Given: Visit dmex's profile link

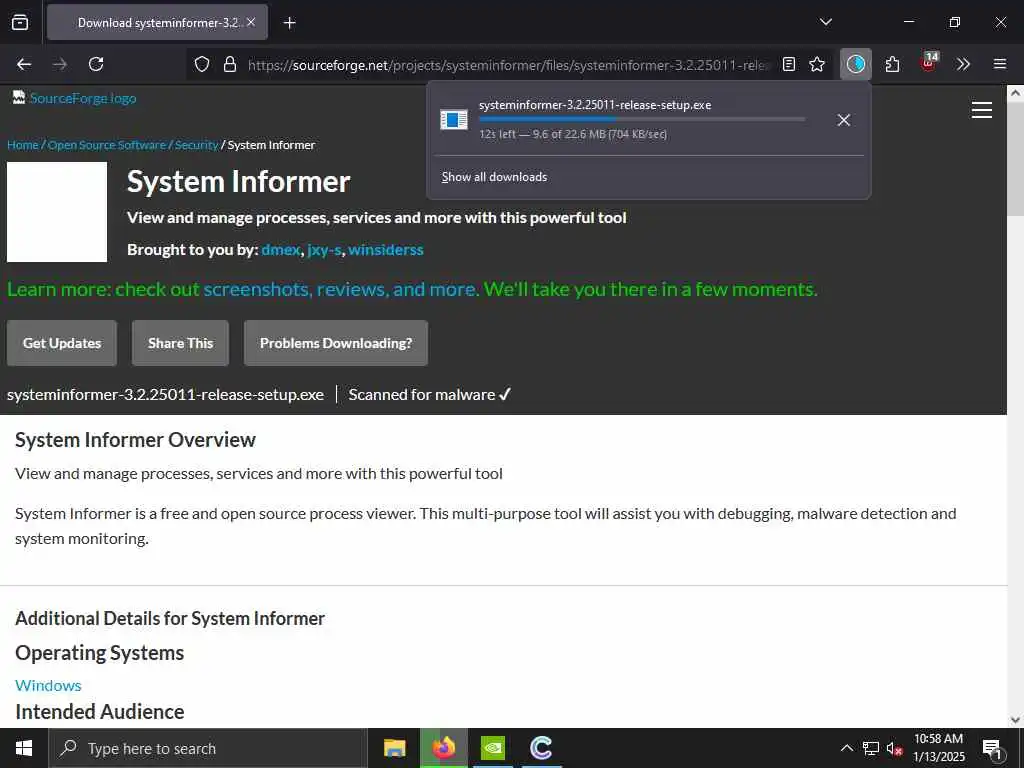Looking at the screenshot, I should (281, 249).
